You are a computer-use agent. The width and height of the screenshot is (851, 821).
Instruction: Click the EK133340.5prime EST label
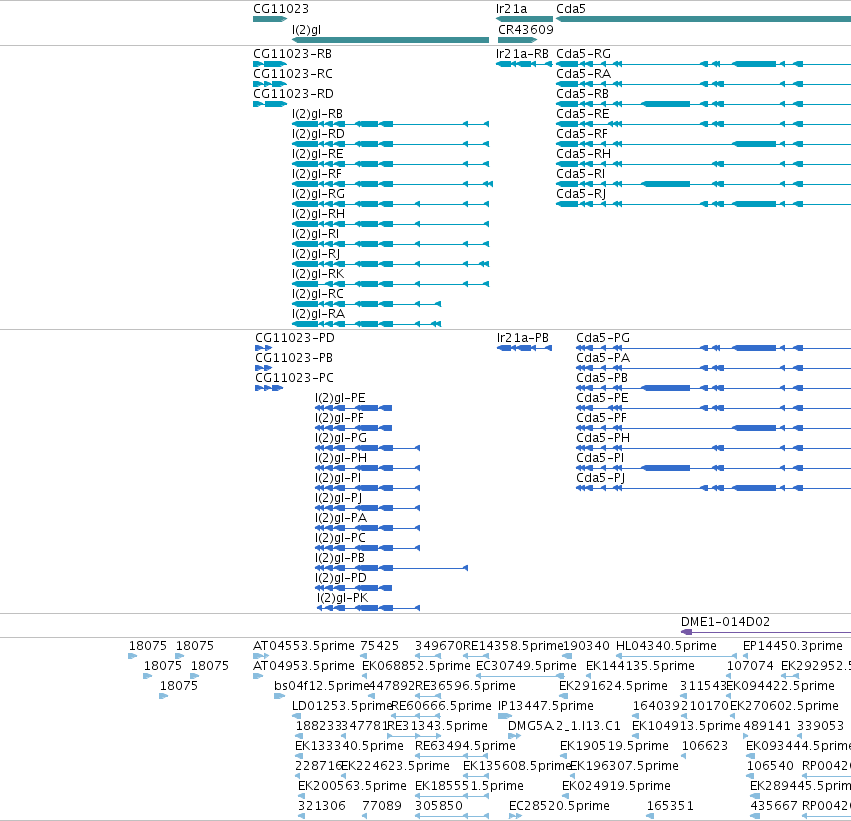coord(349,746)
